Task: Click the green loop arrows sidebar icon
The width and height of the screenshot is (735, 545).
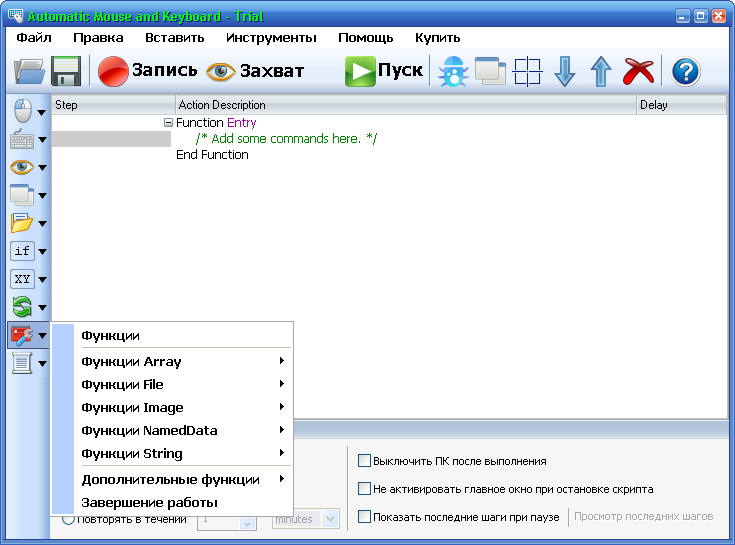Action: (x=22, y=307)
